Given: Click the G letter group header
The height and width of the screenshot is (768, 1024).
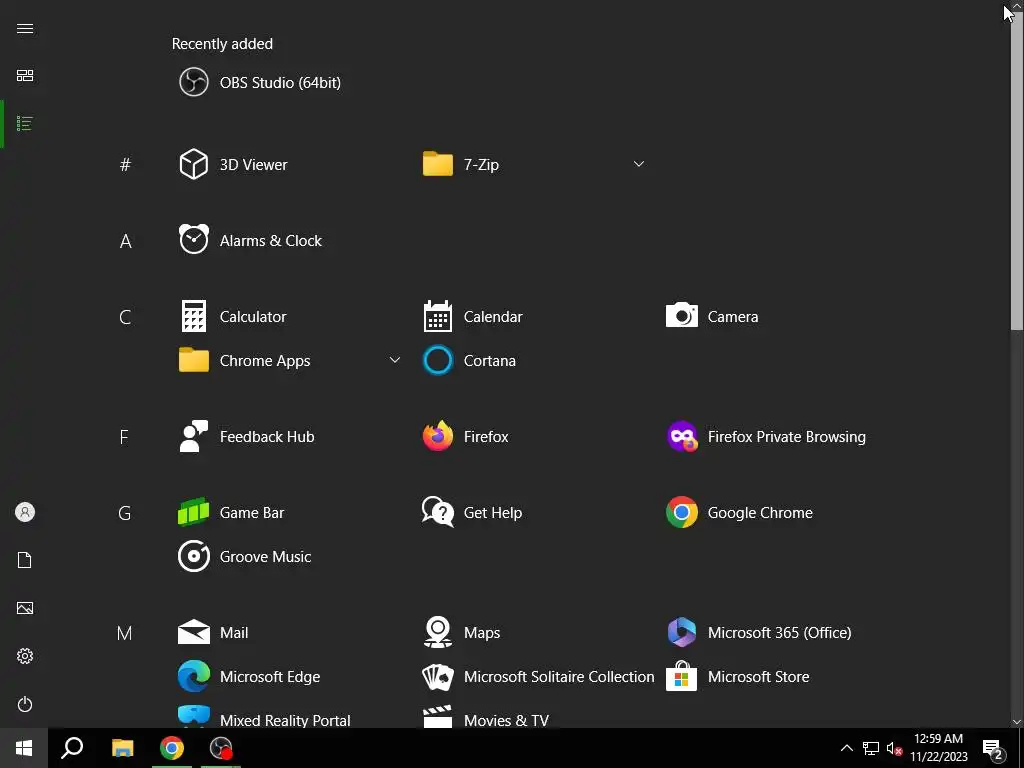Looking at the screenshot, I should pyautogui.click(x=125, y=513).
